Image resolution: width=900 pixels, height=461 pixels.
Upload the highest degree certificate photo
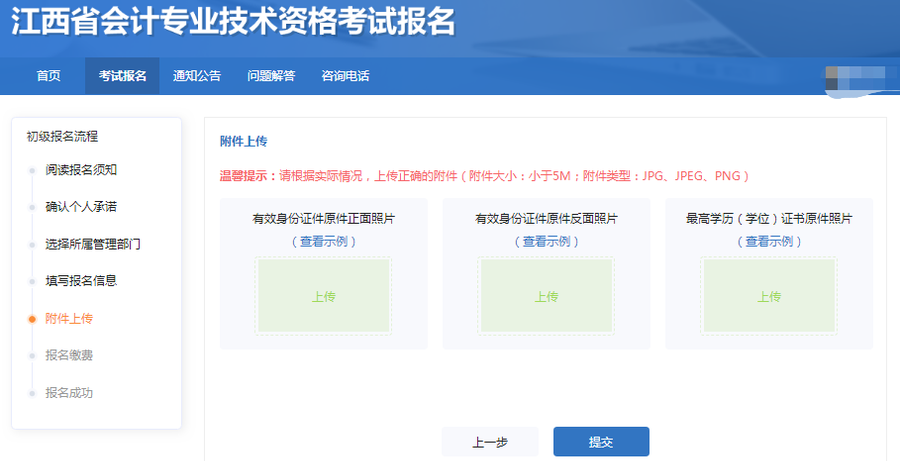pos(768,296)
